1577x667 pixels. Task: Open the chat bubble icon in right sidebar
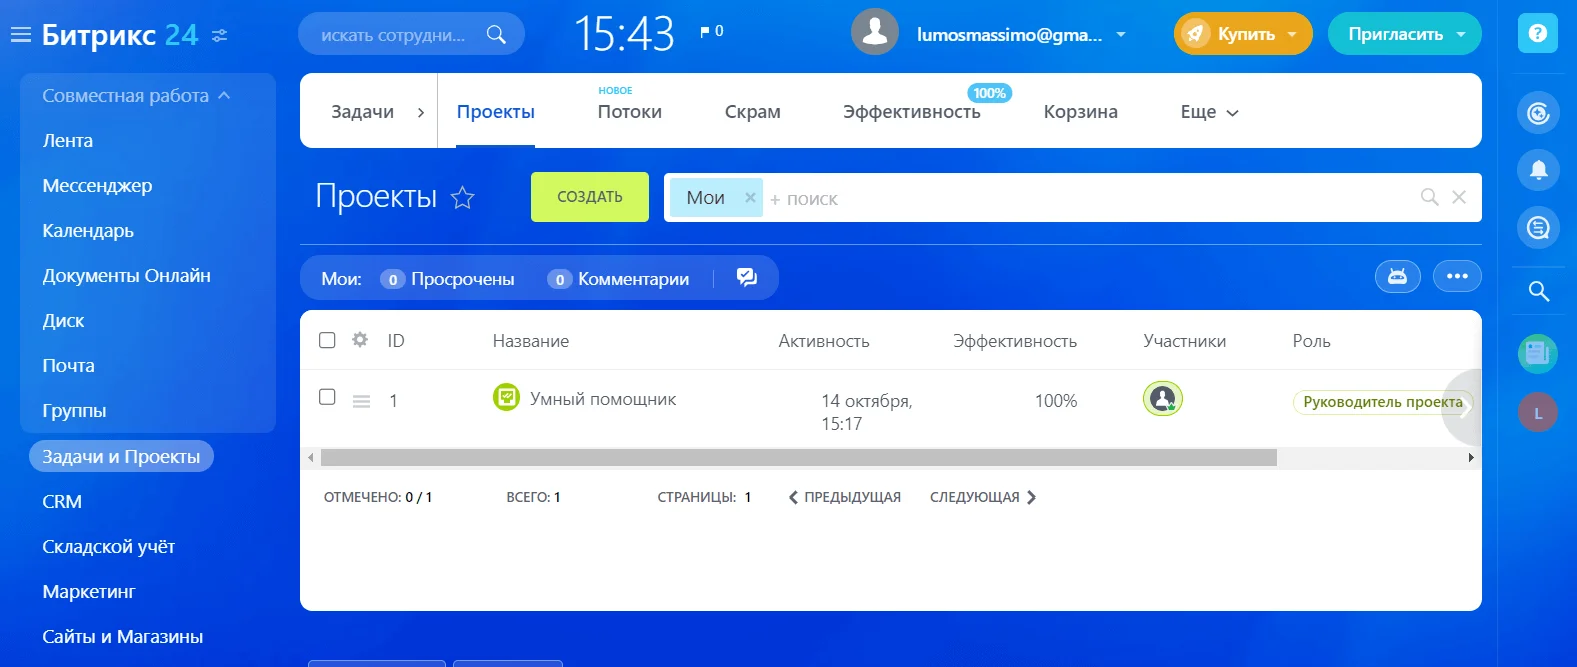click(1538, 227)
